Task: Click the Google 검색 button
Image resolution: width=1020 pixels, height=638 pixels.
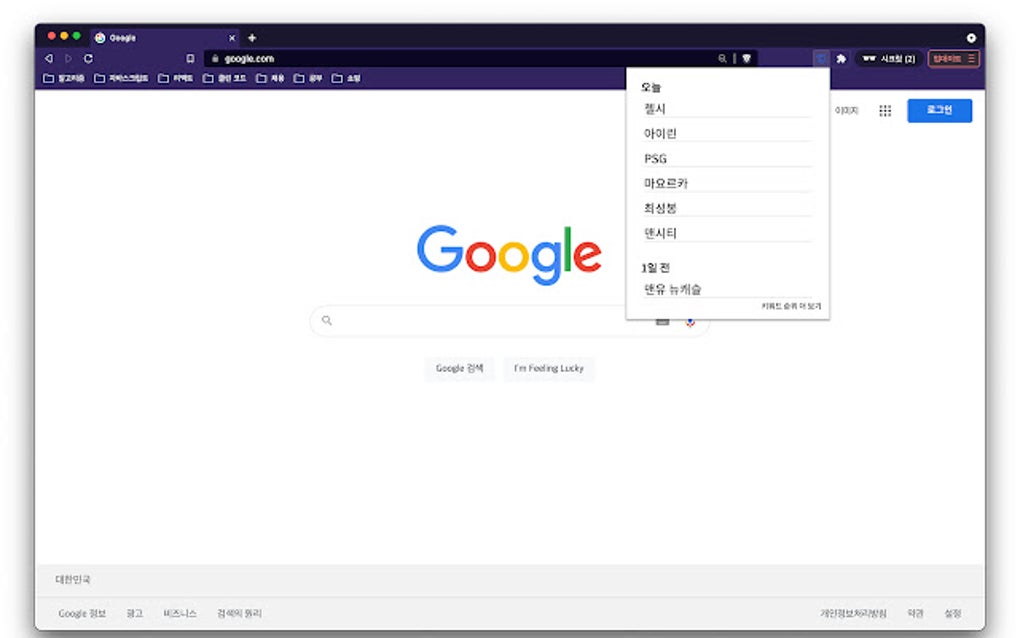Action: (459, 368)
